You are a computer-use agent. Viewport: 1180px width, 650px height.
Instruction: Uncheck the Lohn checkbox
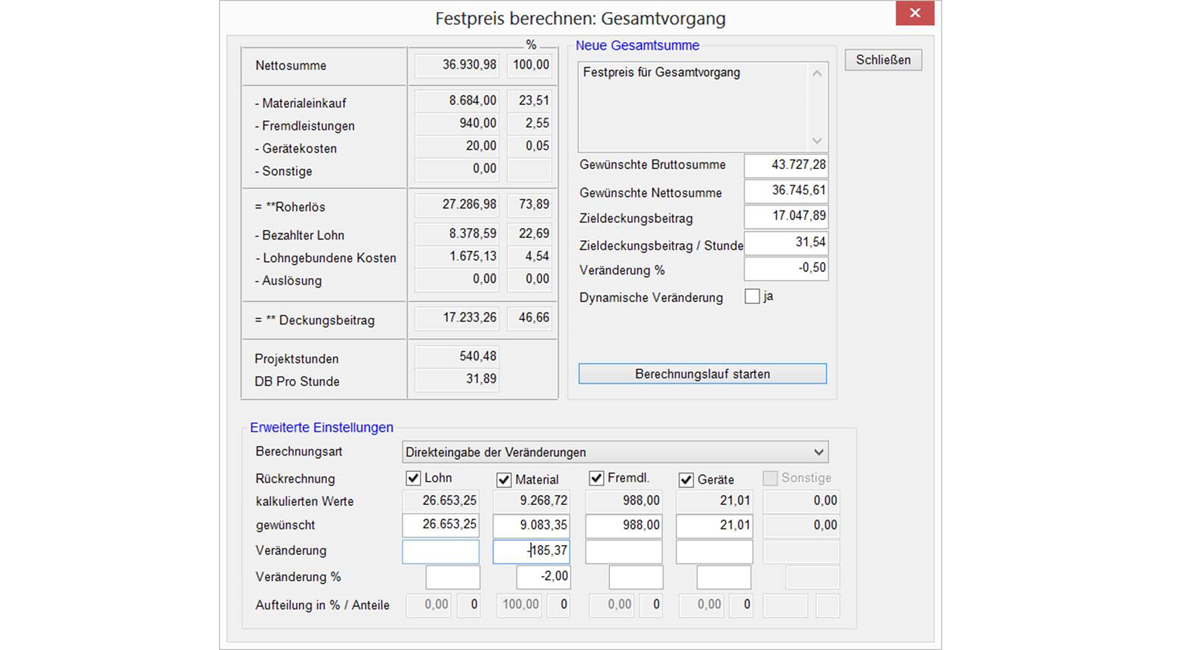[x=413, y=479]
